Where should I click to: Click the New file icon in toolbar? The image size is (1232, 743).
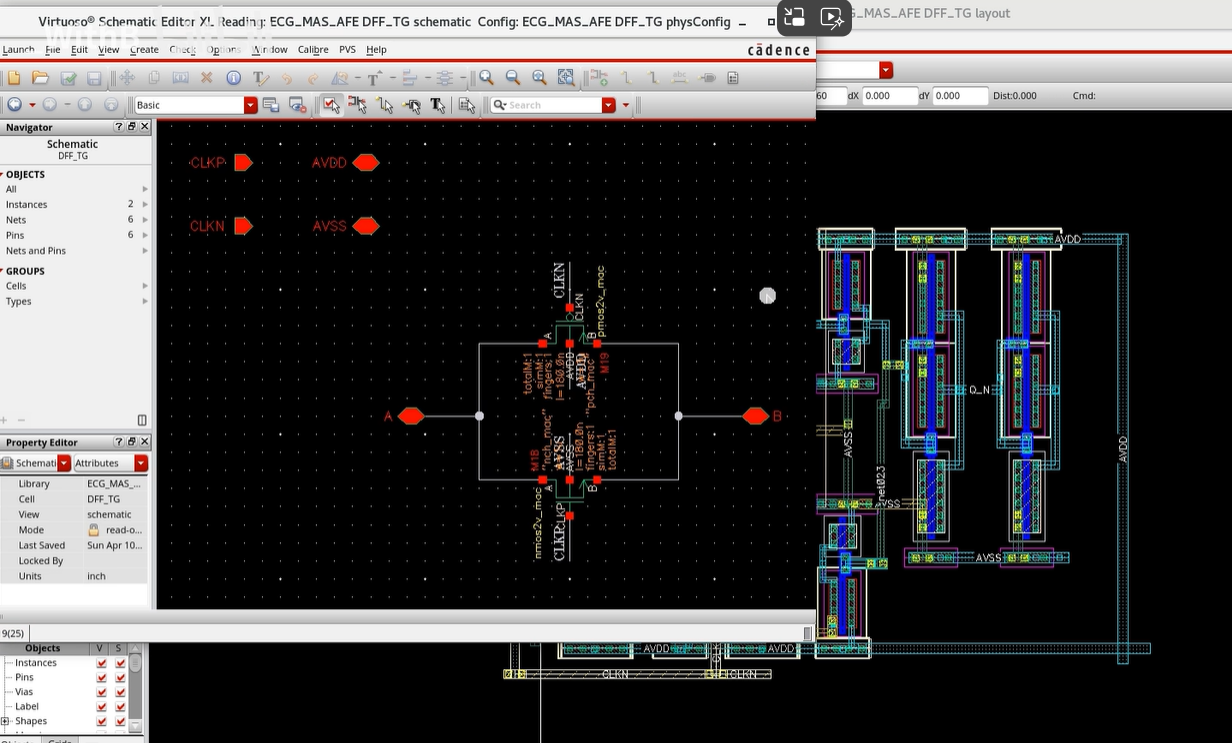click(14, 77)
